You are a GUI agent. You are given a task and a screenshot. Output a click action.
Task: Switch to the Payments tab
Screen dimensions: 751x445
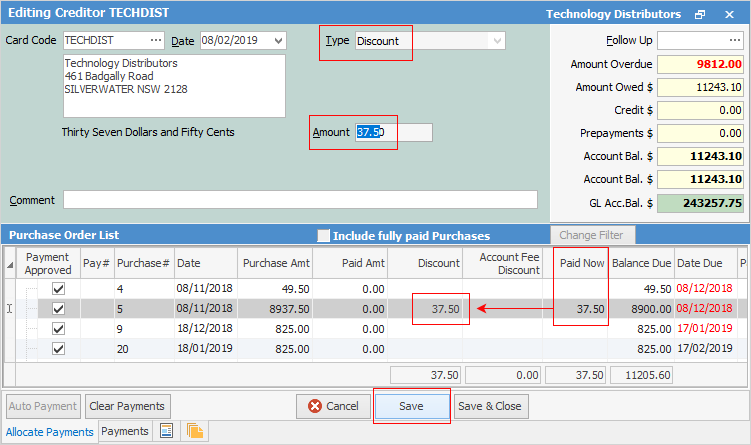(125, 431)
